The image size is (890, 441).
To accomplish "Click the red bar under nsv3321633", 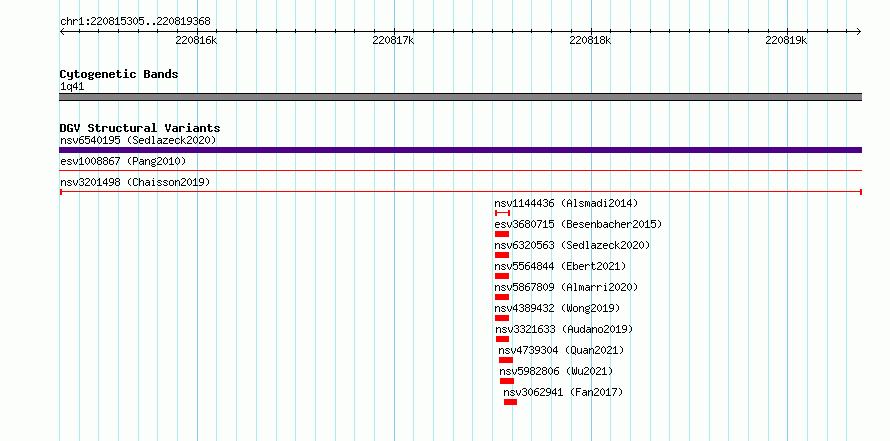I will click(502, 339).
